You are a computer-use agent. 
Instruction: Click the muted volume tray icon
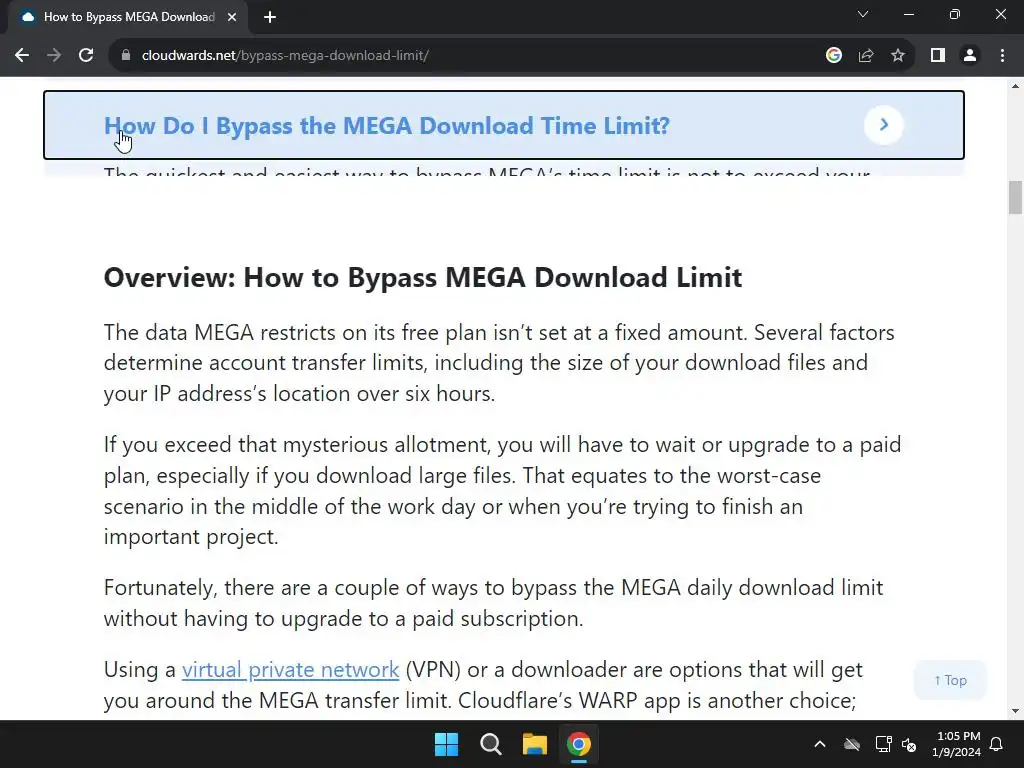(x=908, y=744)
